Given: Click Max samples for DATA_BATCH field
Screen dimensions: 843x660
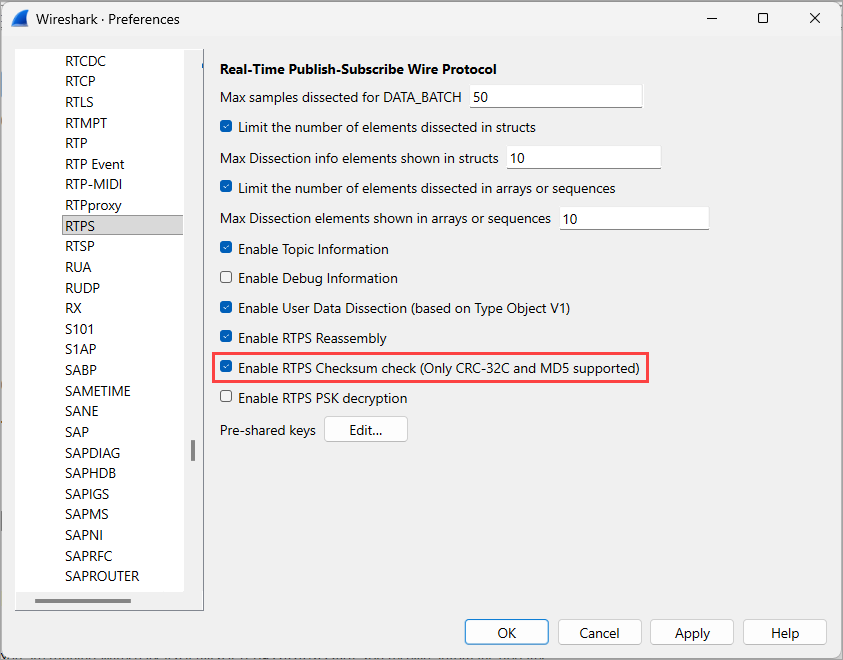Looking at the screenshot, I should coord(555,97).
